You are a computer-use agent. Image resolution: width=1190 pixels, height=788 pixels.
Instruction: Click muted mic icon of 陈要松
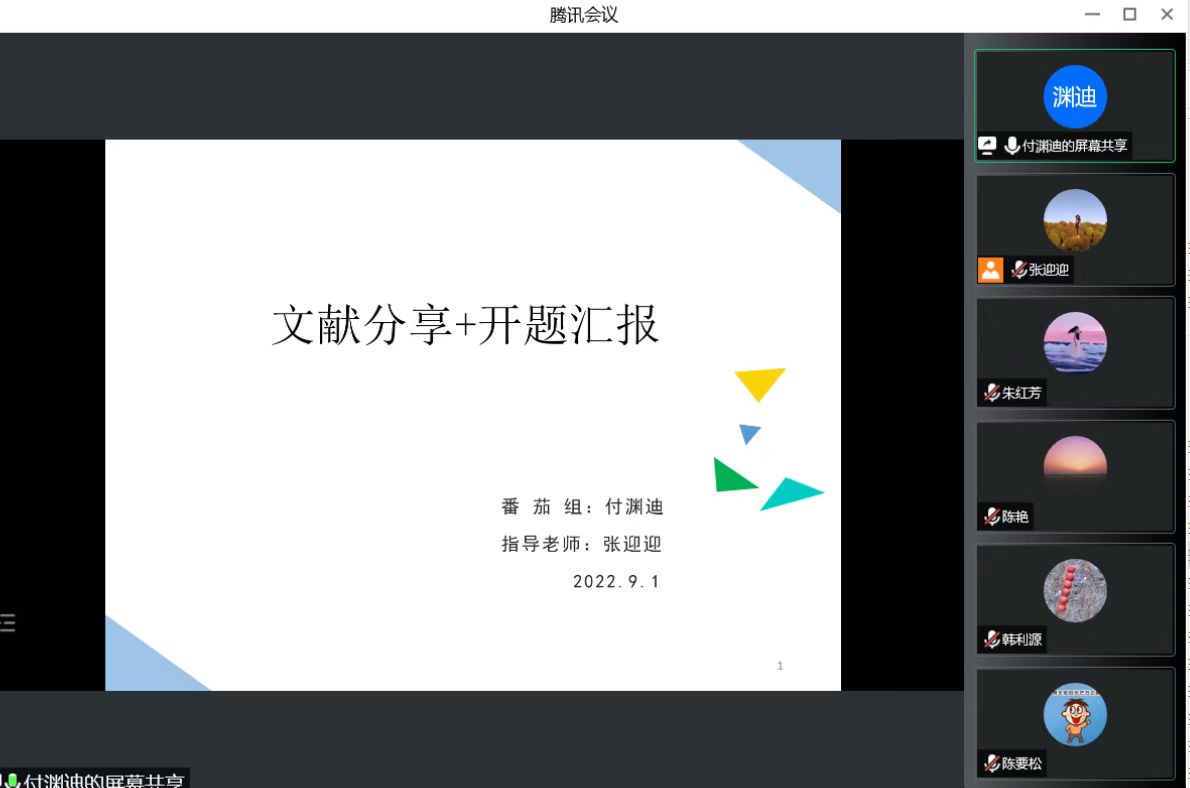pyautogui.click(x=991, y=763)
